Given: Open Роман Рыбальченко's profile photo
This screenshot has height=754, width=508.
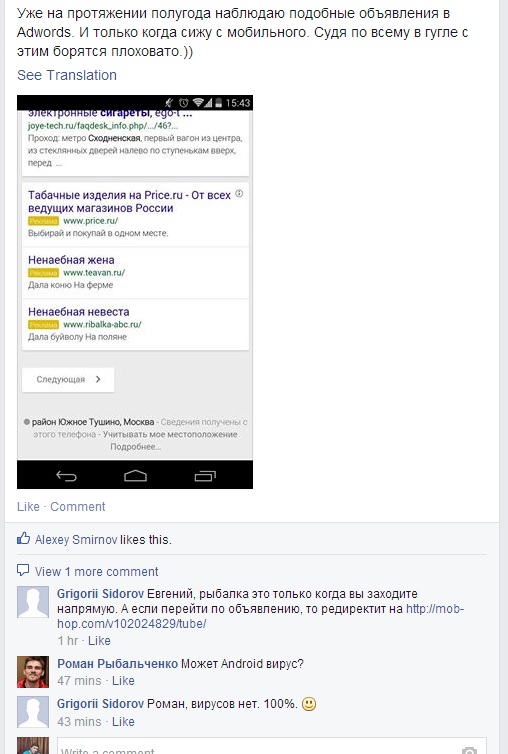Looking at the screenshot, I should pyautogui.click(x=33, y=672).
